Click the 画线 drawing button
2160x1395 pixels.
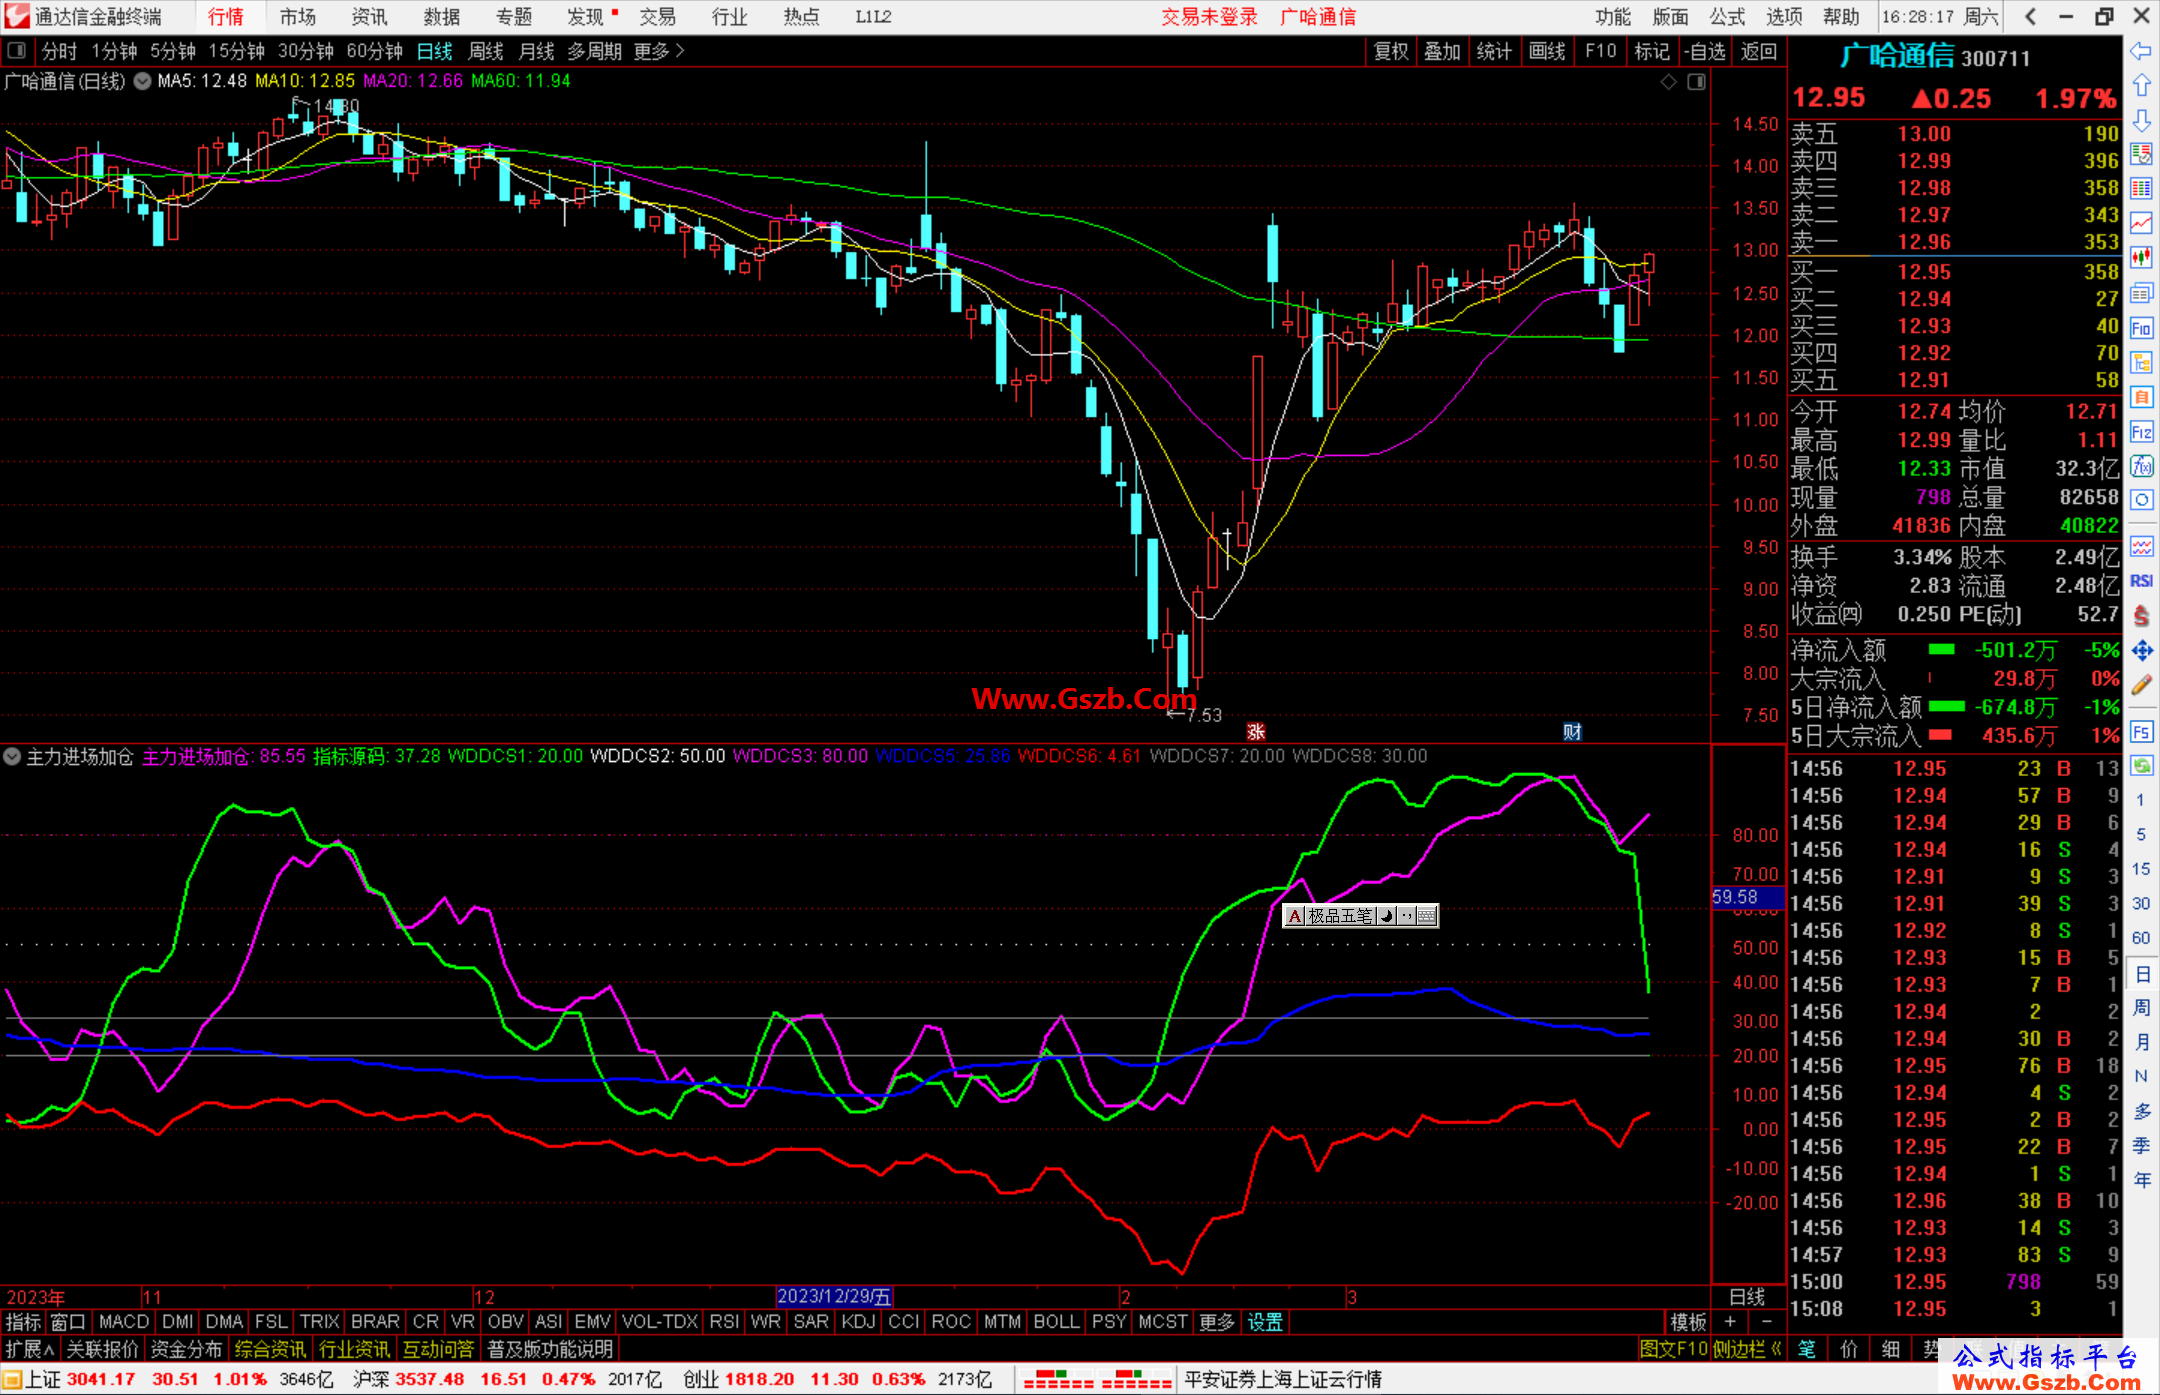(1547, 51)
